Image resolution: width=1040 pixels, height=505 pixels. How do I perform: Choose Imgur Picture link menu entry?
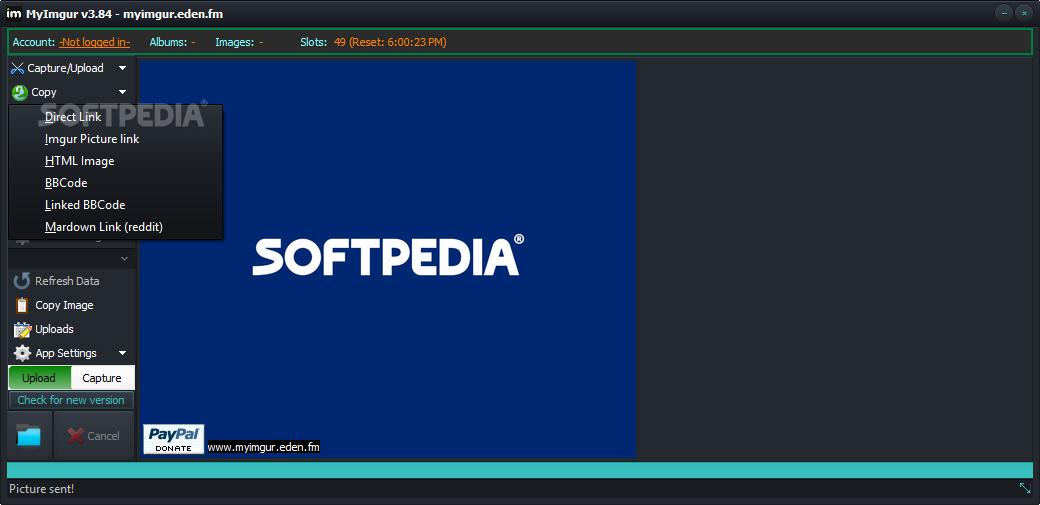[115, 139]
